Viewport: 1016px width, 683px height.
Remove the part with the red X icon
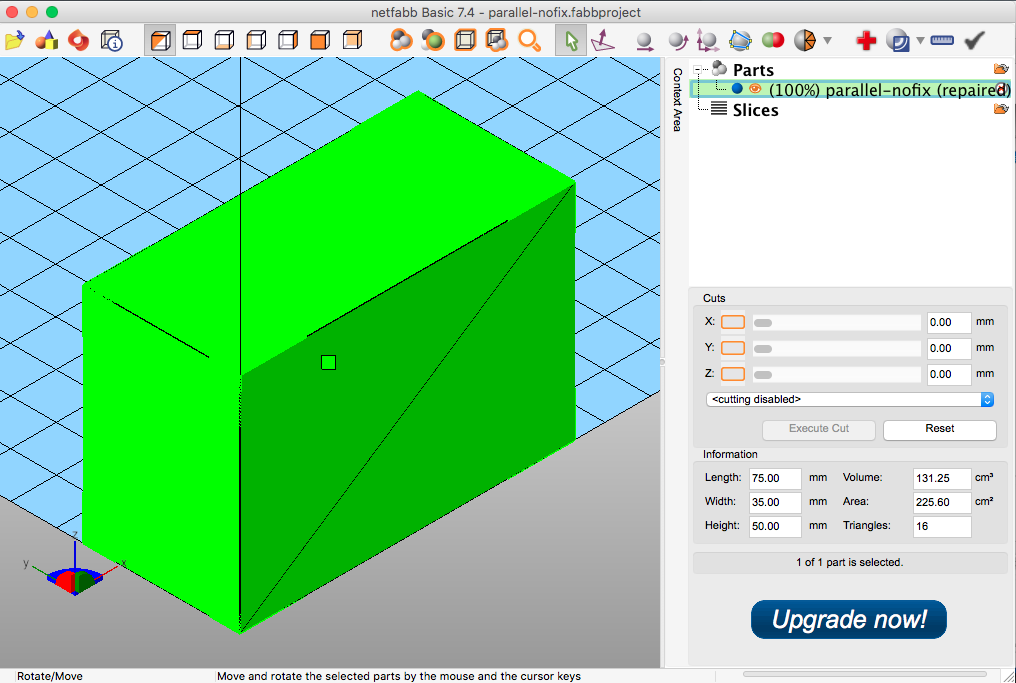click(x=1004, y=89)
